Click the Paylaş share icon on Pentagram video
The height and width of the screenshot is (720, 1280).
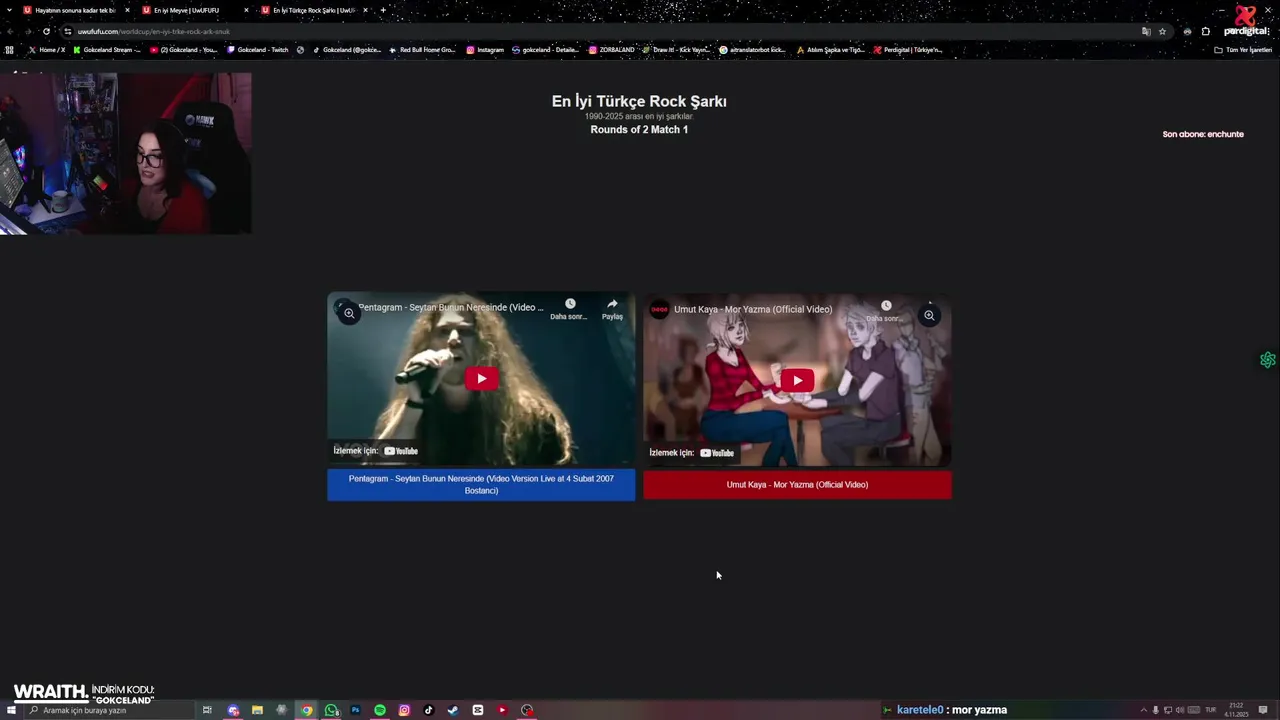[612, 309]
